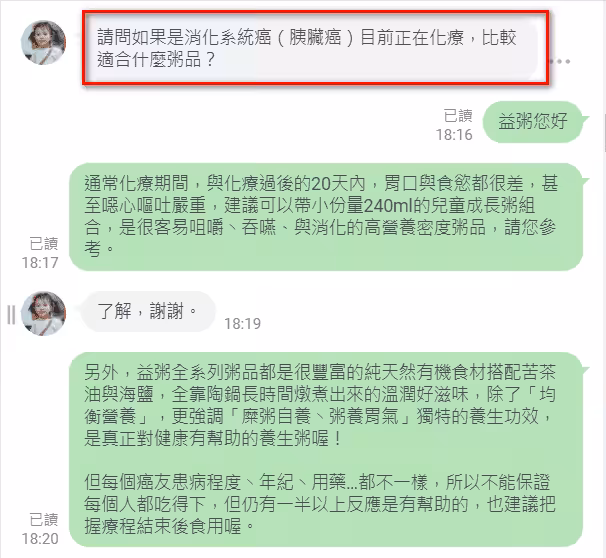Click the 18:16 timestamp

454,134
